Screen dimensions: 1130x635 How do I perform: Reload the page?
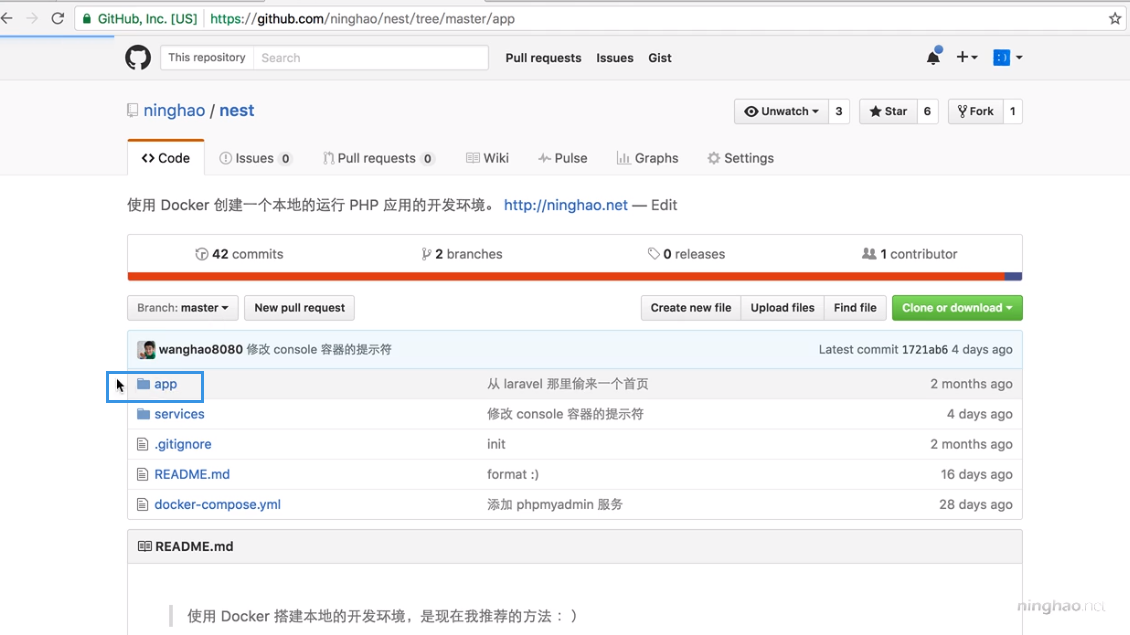tap(58, 19)
